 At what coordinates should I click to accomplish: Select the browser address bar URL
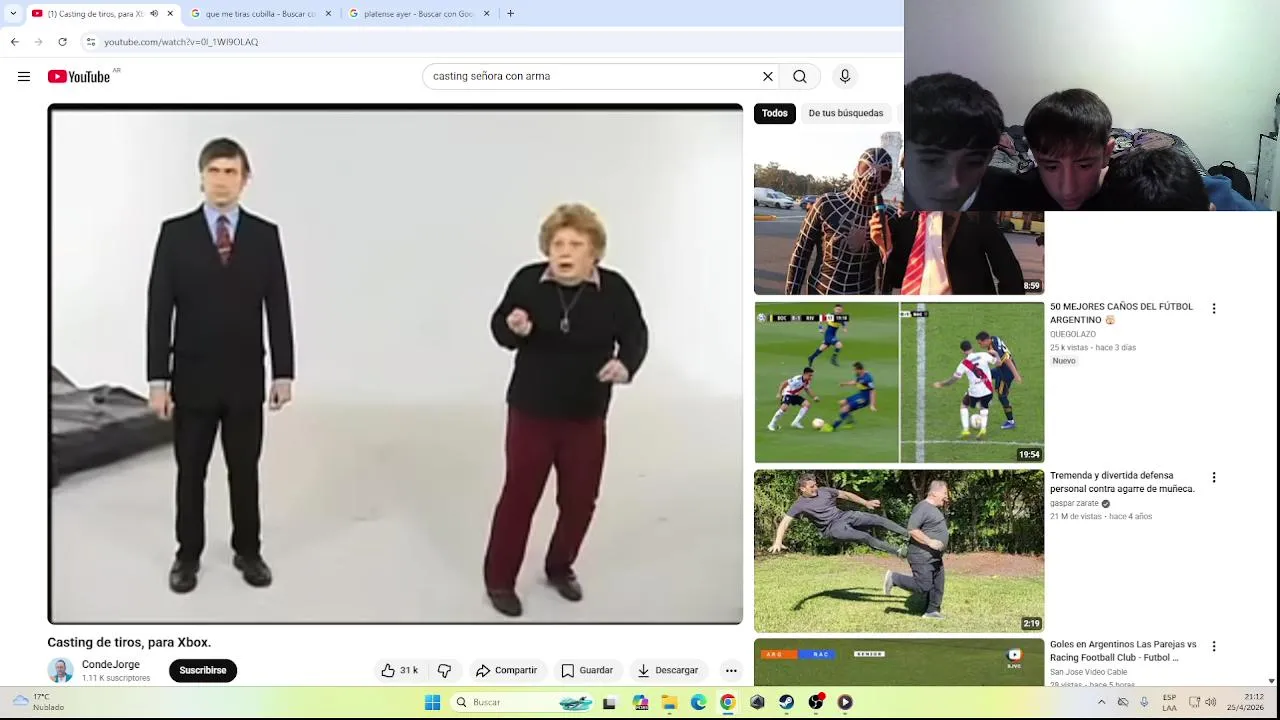click(x=181, y=42)
